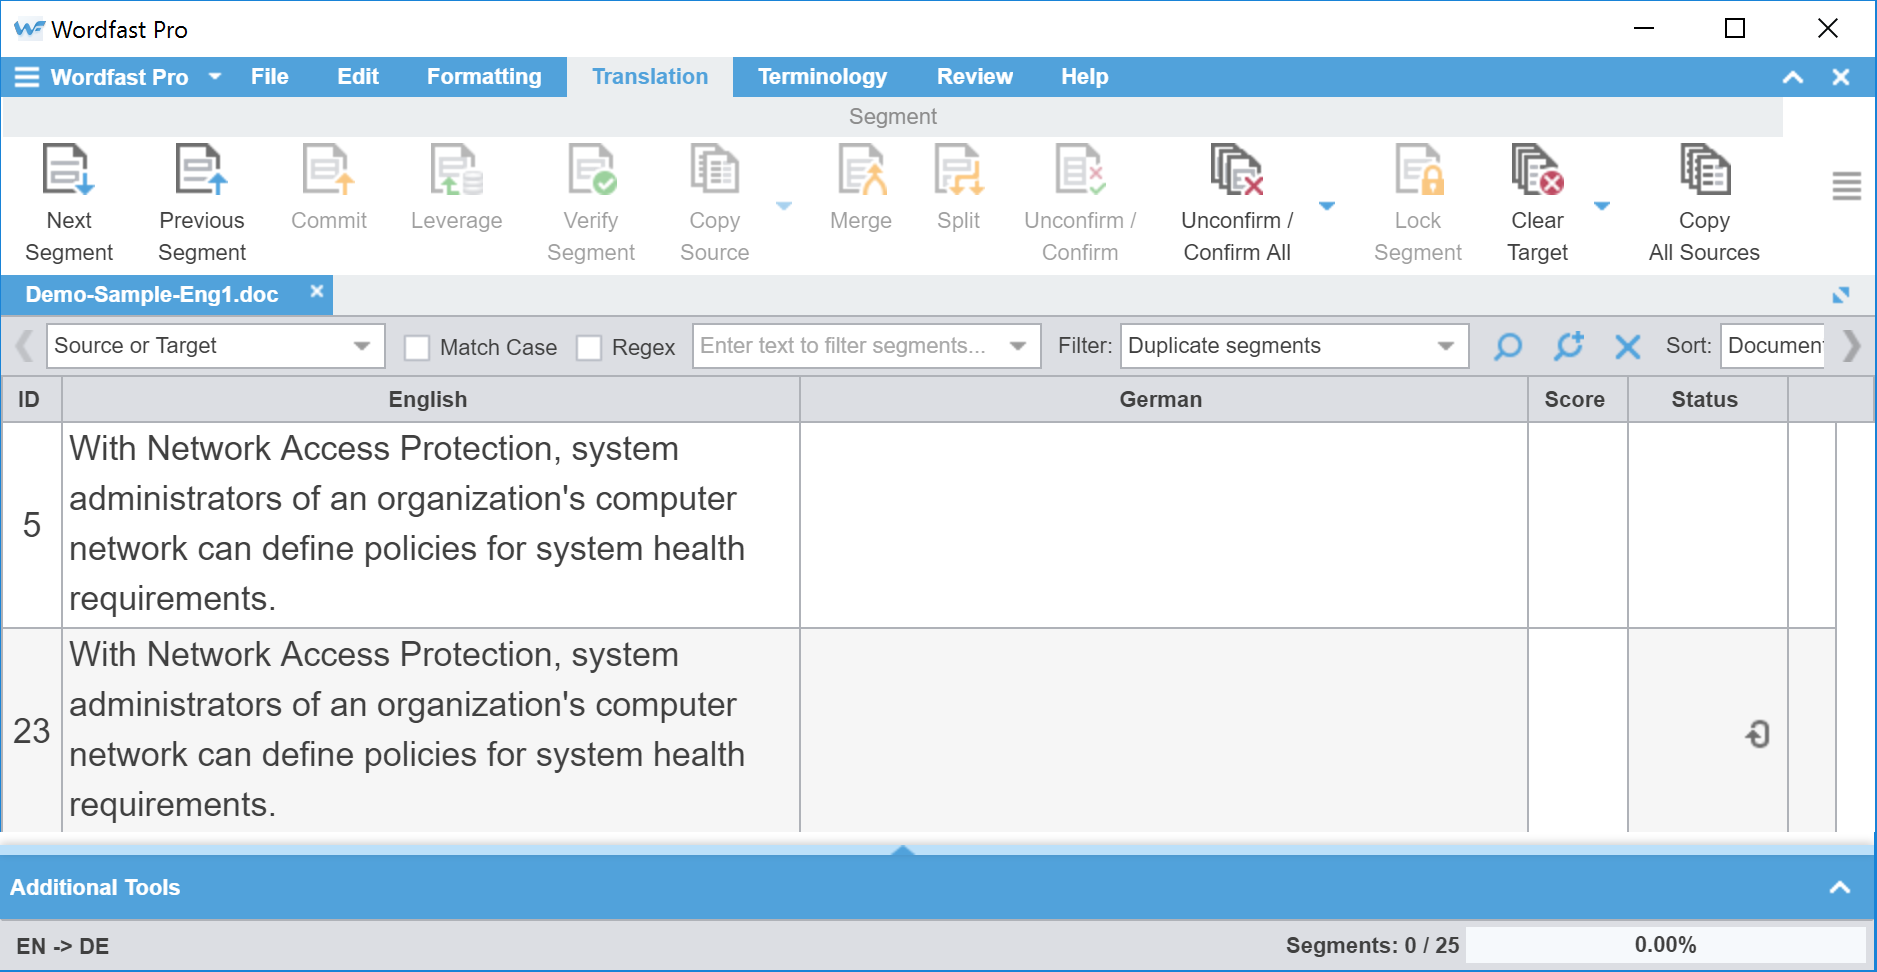Open the Wordfast Pro hamburger menu
This screenshot has height=972, width=1877.
(27, 77)
